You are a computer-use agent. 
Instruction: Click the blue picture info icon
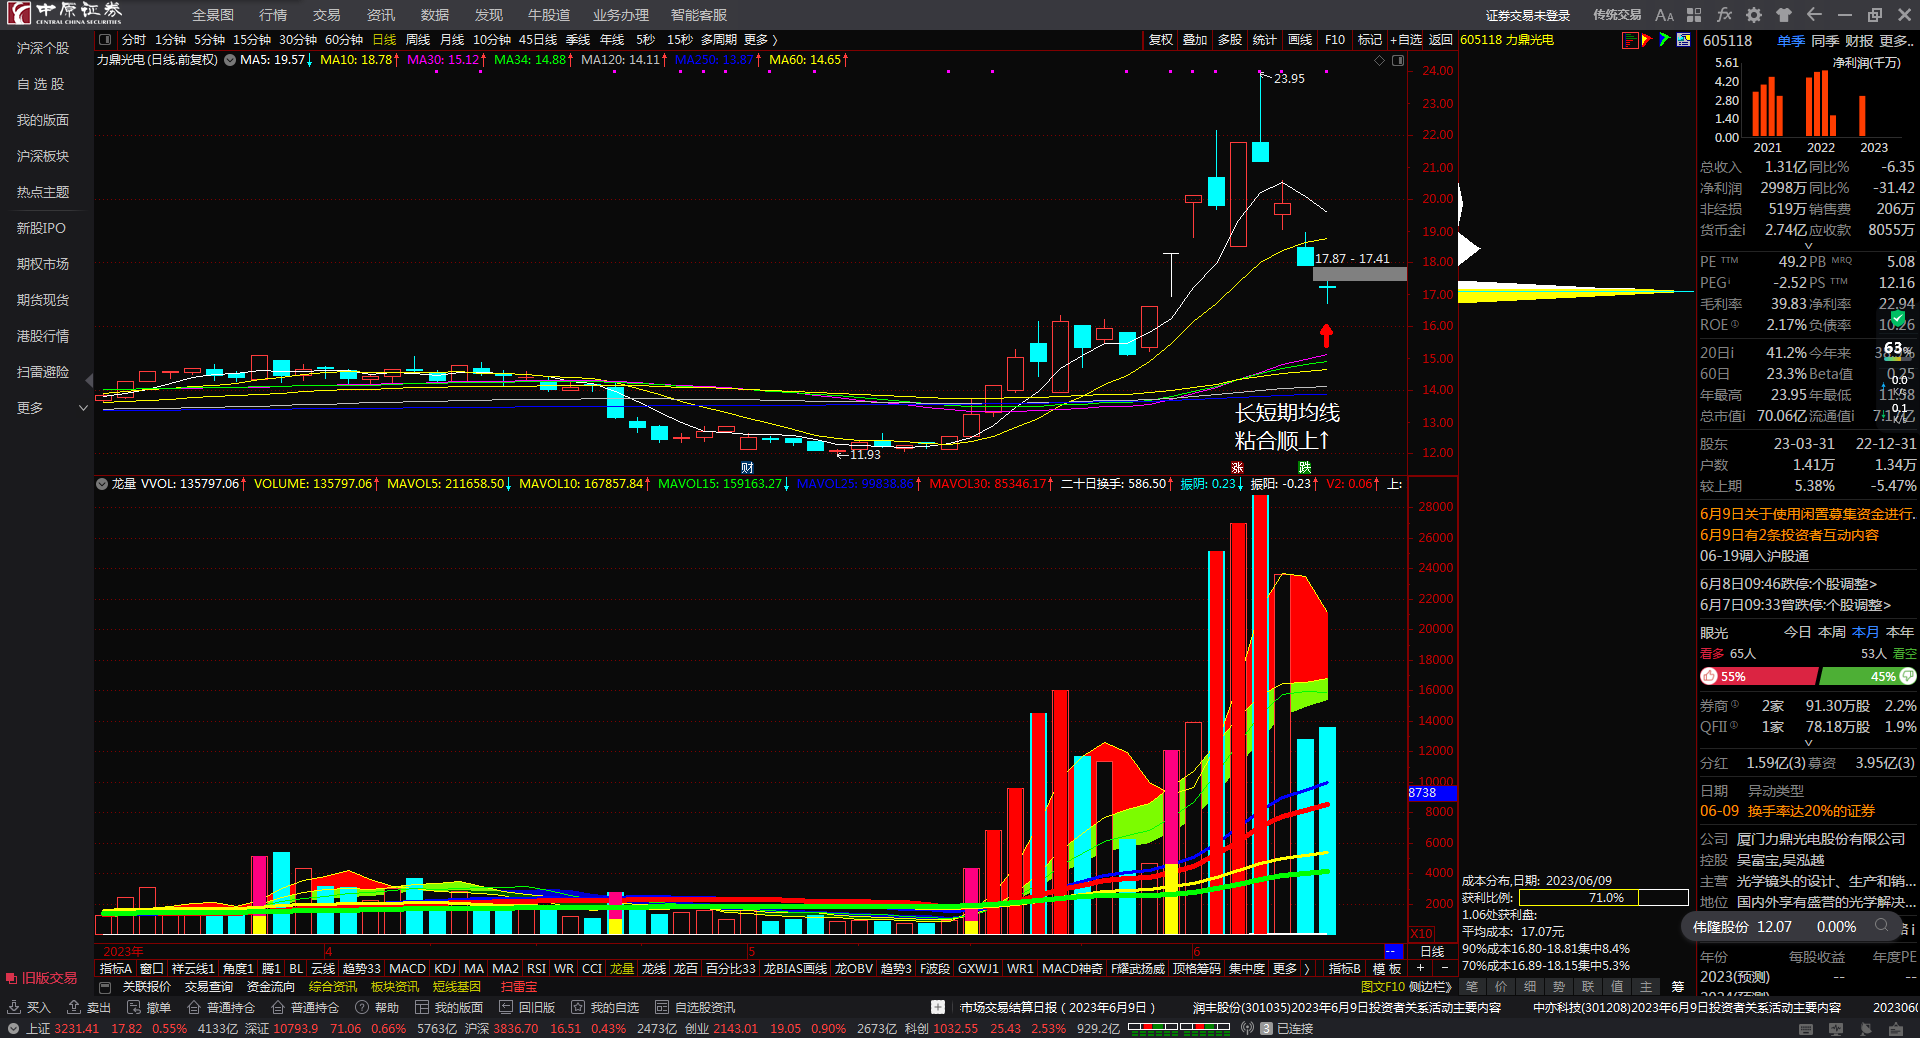pyautogui.click(x=1684, y=40)
